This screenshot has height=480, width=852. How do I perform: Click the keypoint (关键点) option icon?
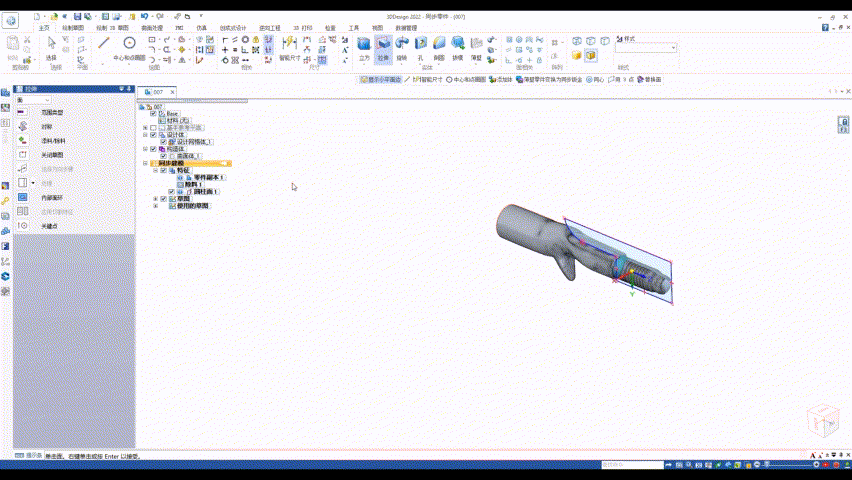[22, 226]
